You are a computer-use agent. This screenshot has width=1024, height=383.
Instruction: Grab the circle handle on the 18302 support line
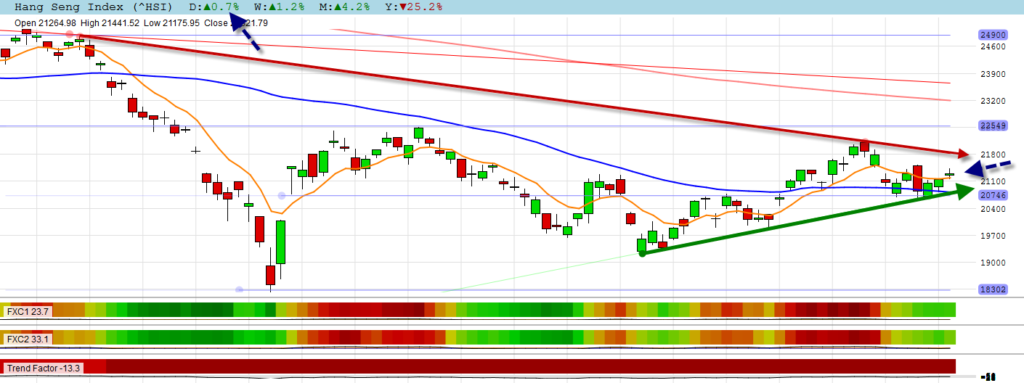coord(239,290)
